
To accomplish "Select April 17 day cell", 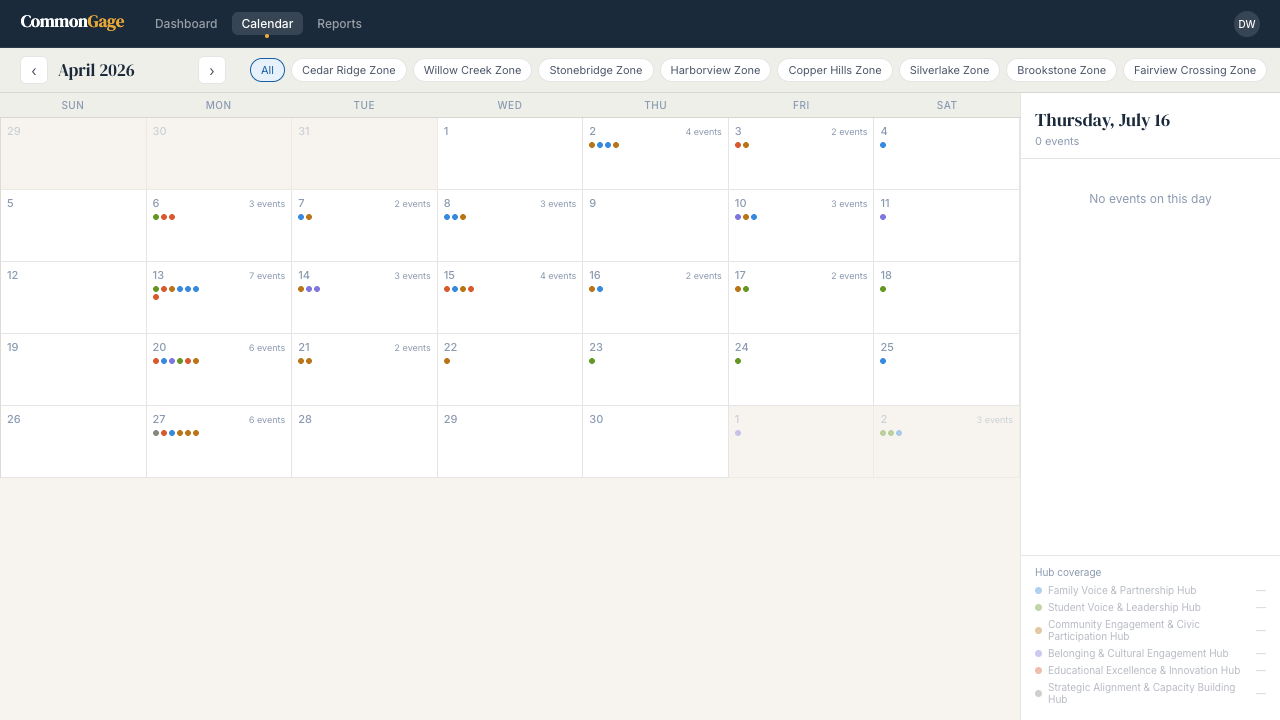I will point(801,297).
